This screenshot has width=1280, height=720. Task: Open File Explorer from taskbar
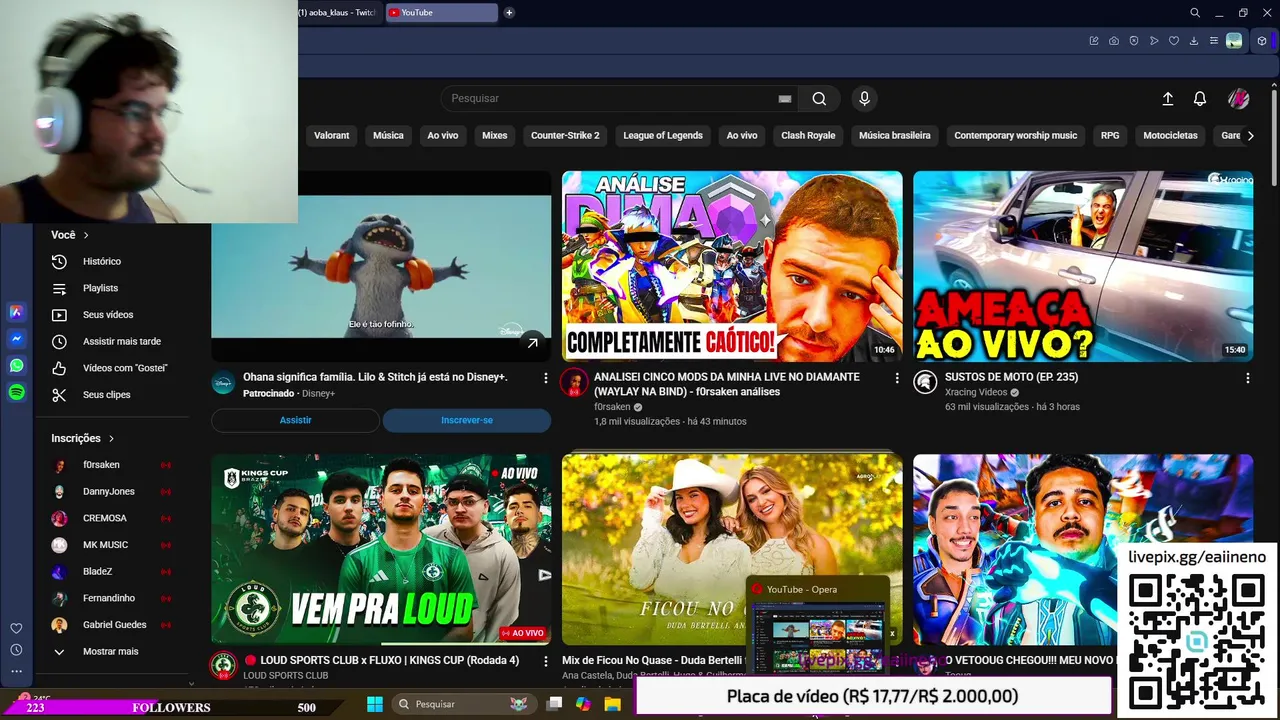[613, 704]
